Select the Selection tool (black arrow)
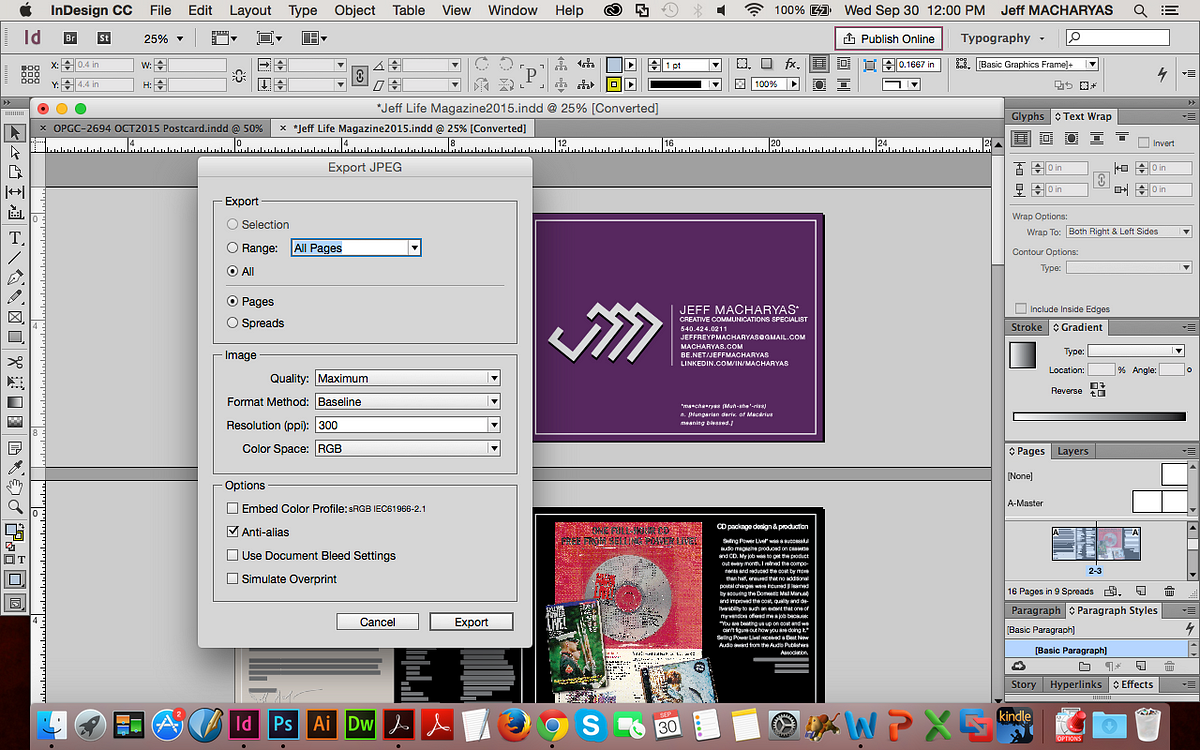Viewport: 1200px width, 750px height. pyautogui.click(x=15, y=132)
